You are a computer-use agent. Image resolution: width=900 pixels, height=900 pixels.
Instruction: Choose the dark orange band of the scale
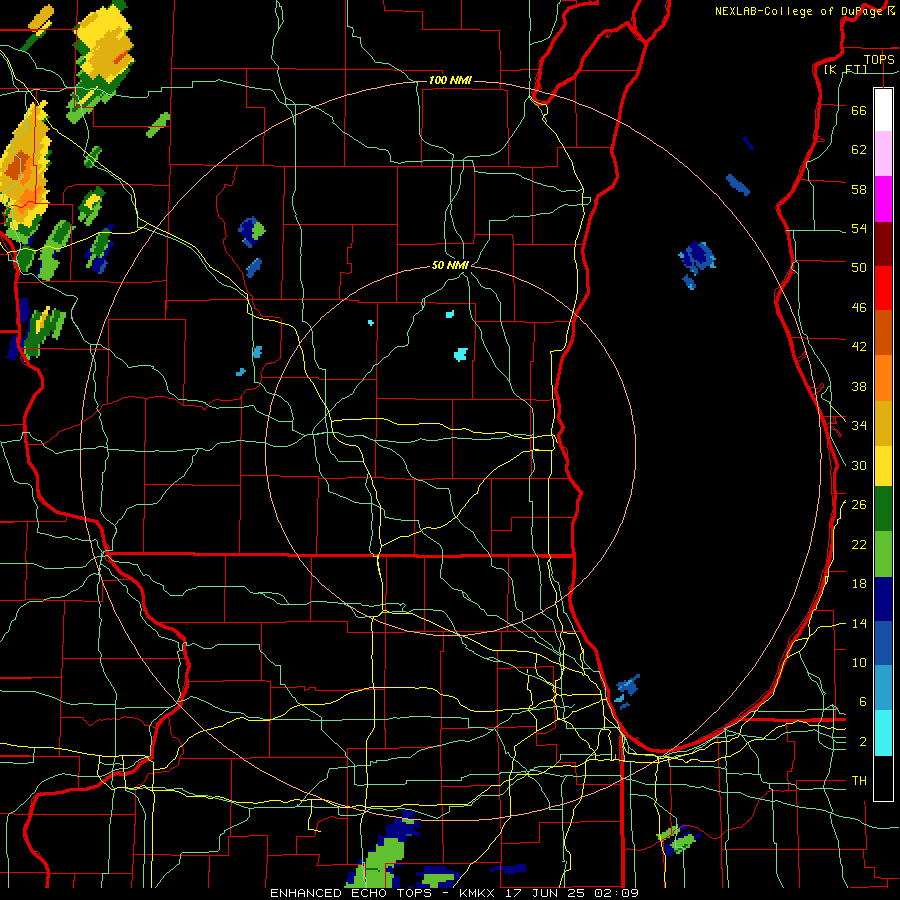(883, 332)
